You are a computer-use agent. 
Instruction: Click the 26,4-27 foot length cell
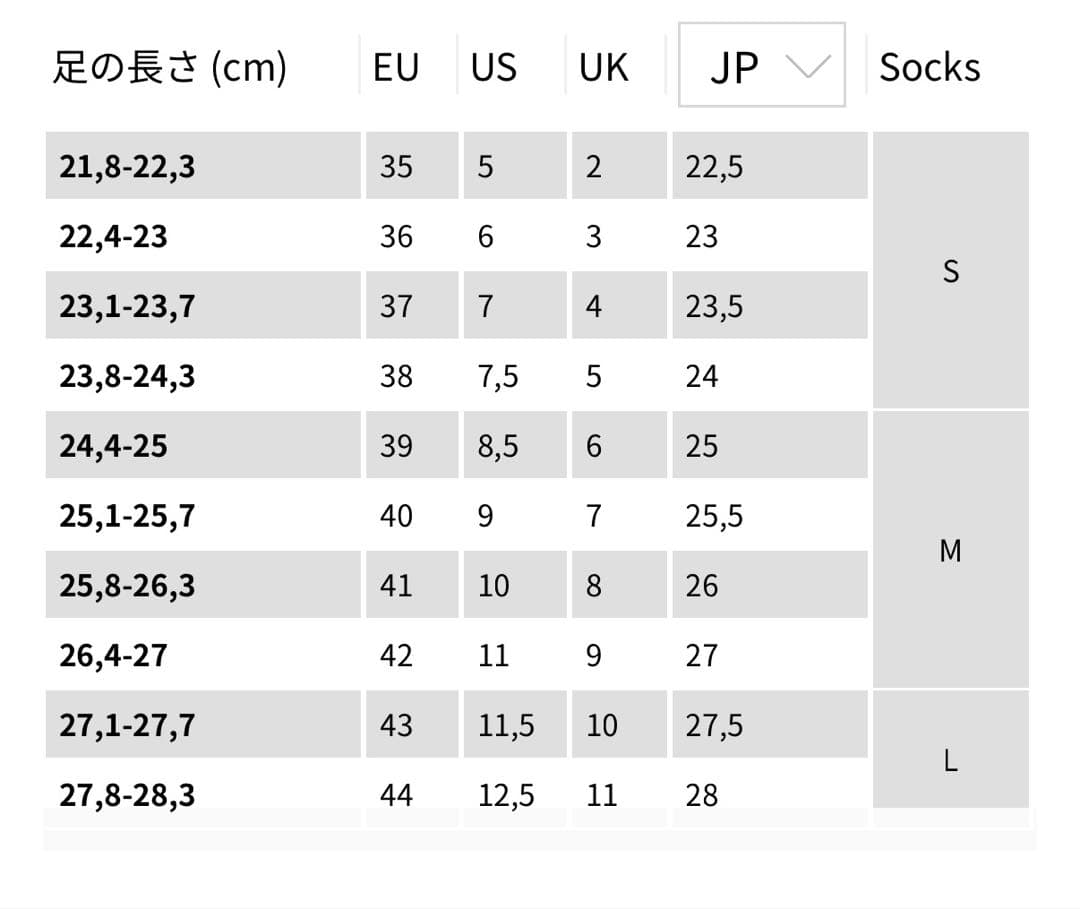pos(113,656)
